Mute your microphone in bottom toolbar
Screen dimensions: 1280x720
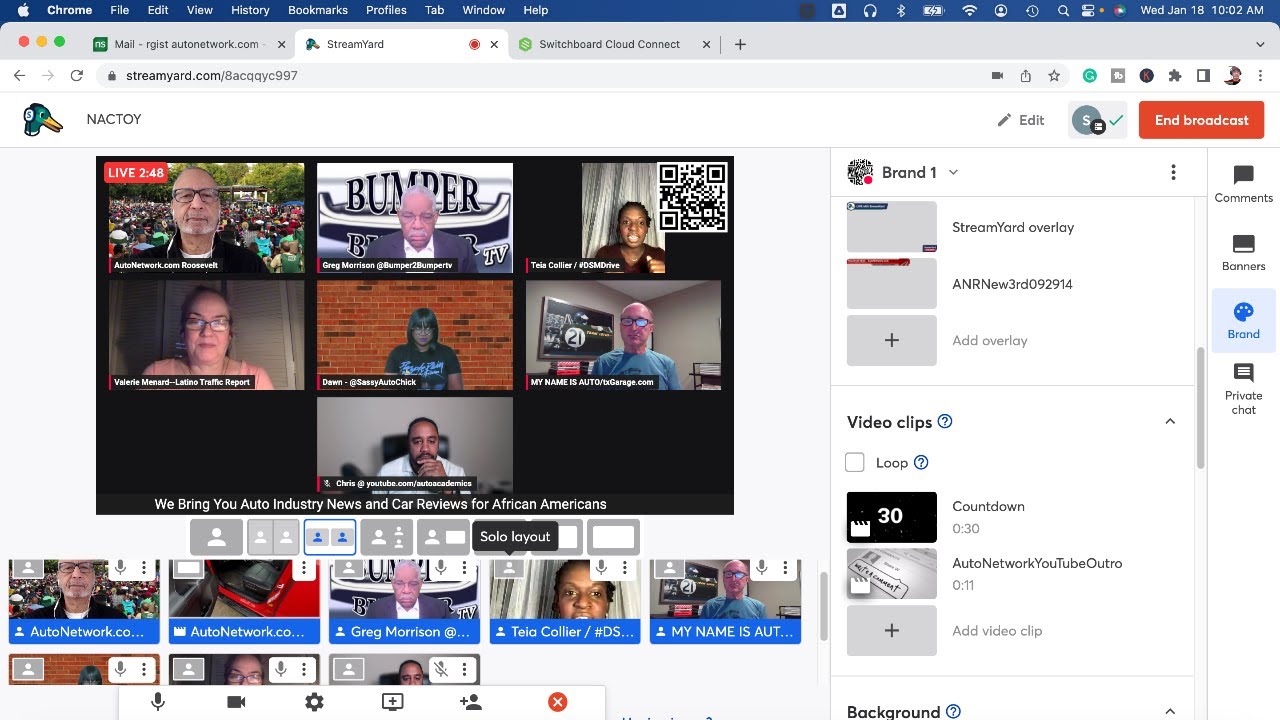158,702
